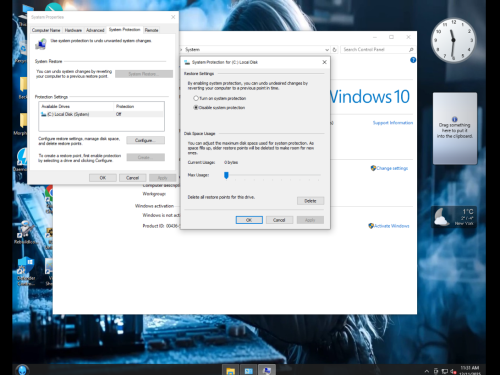Click the weather gadget moon icon
500x375 pixels.
pyautogui.click(x=441, y=217)
